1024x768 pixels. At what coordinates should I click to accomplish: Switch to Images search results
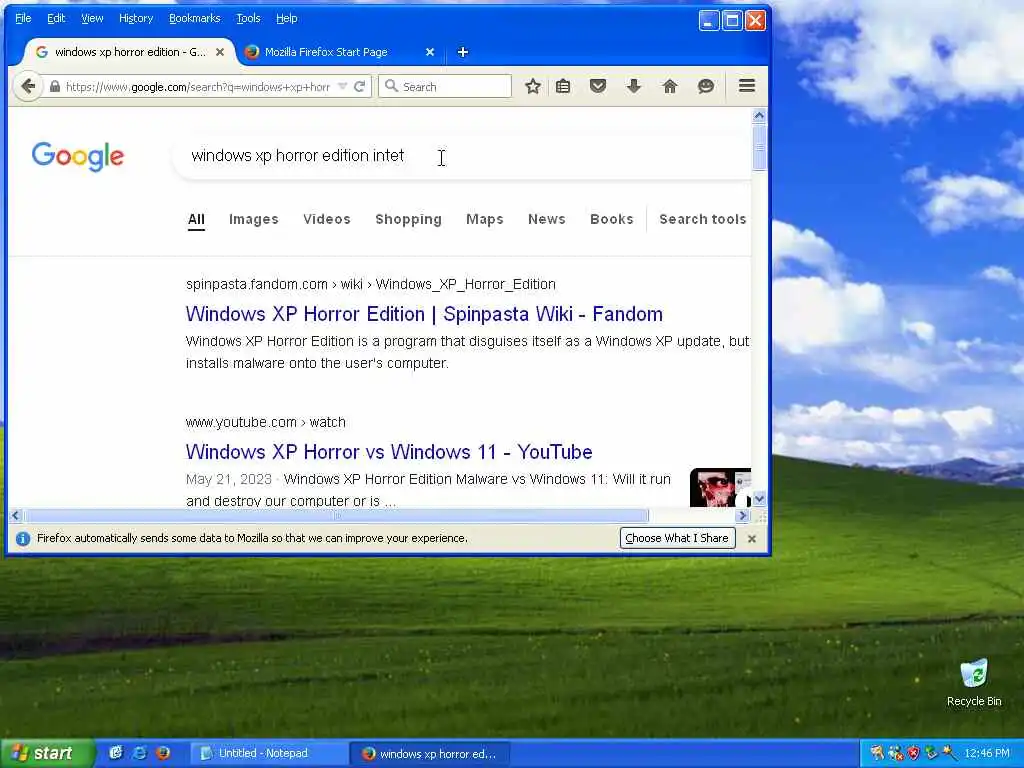click(253, 219)
